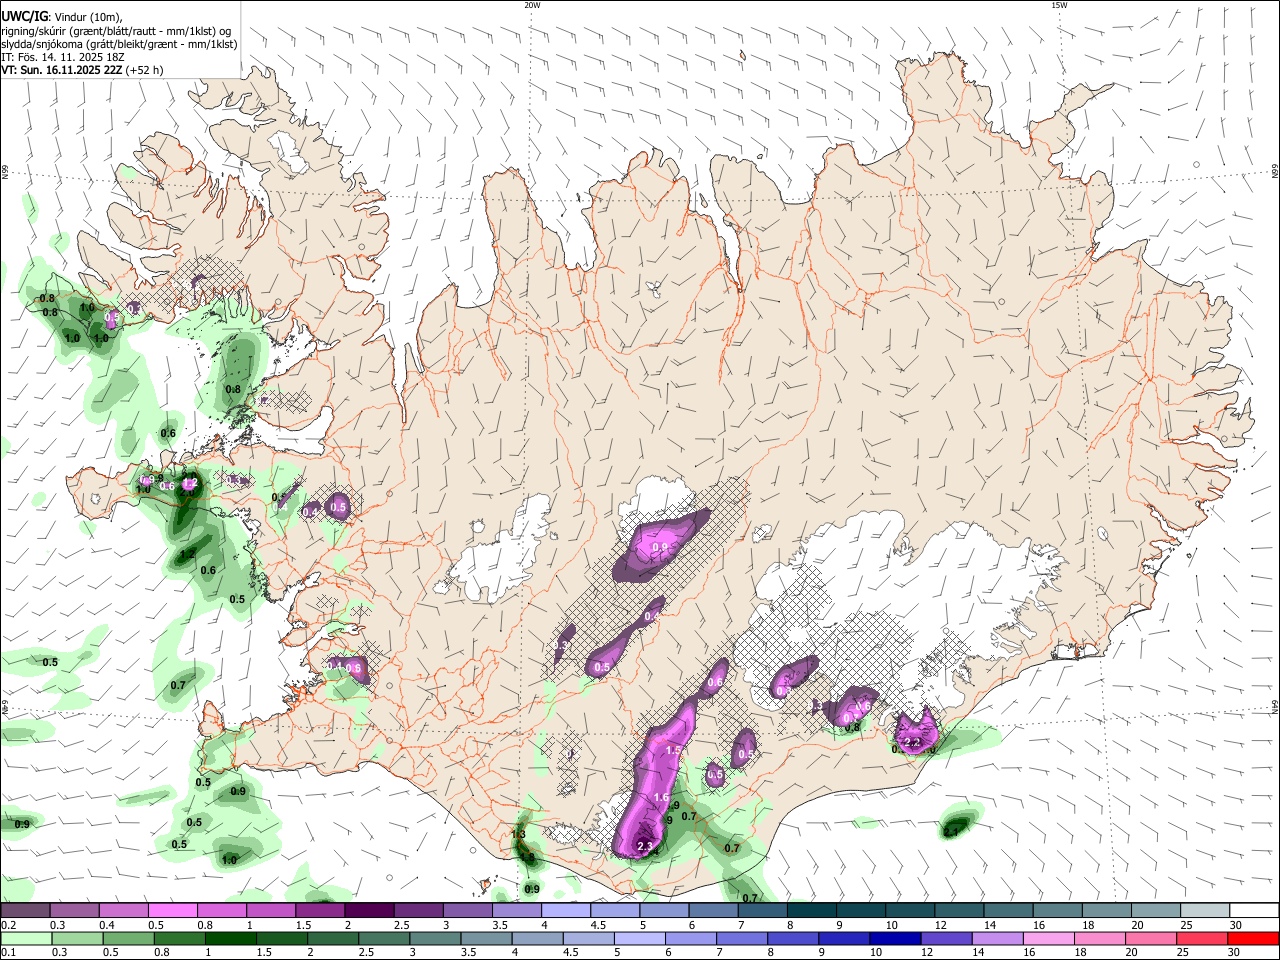Screen dimensions: 1280x960
Task: Click the '20W' longitude label along the top edge
Action: coord(532,5)
